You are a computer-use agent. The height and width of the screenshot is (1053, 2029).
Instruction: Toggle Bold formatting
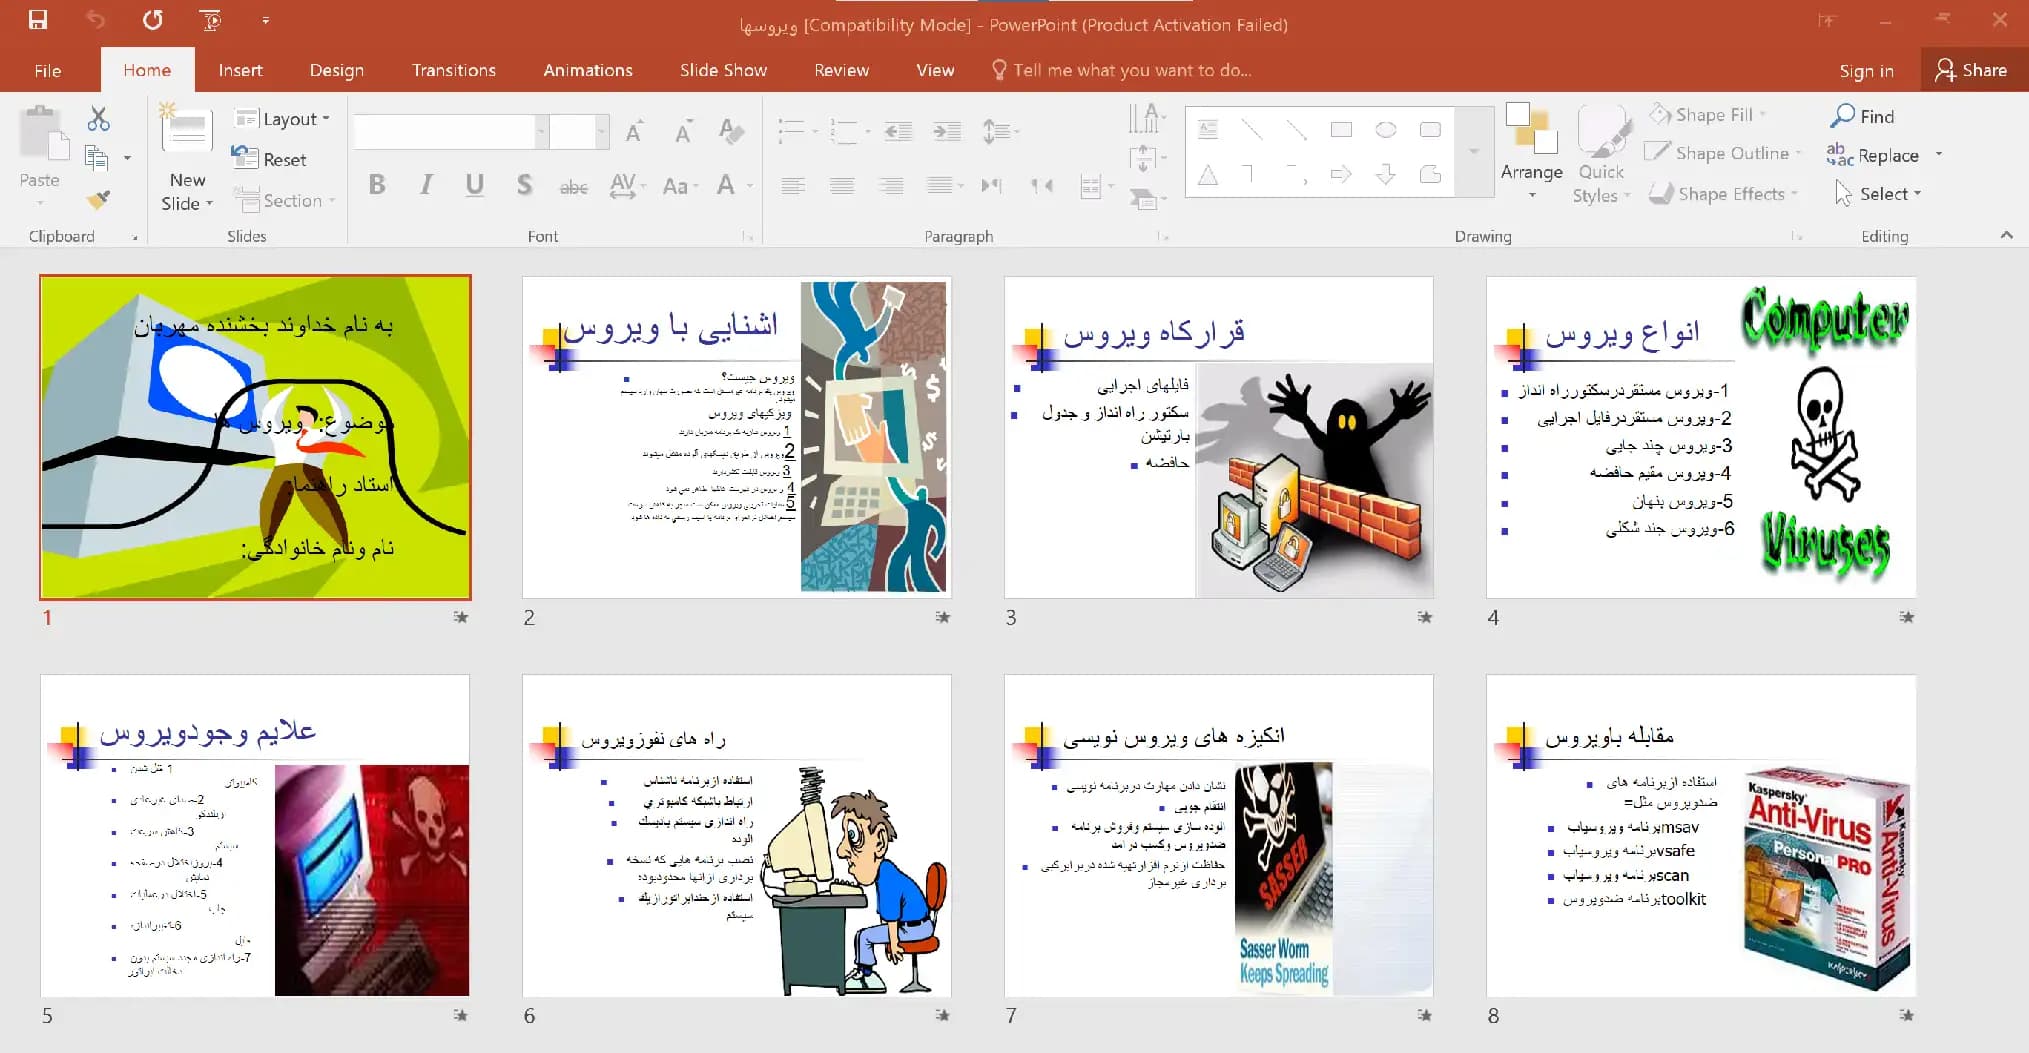[377, 185]
